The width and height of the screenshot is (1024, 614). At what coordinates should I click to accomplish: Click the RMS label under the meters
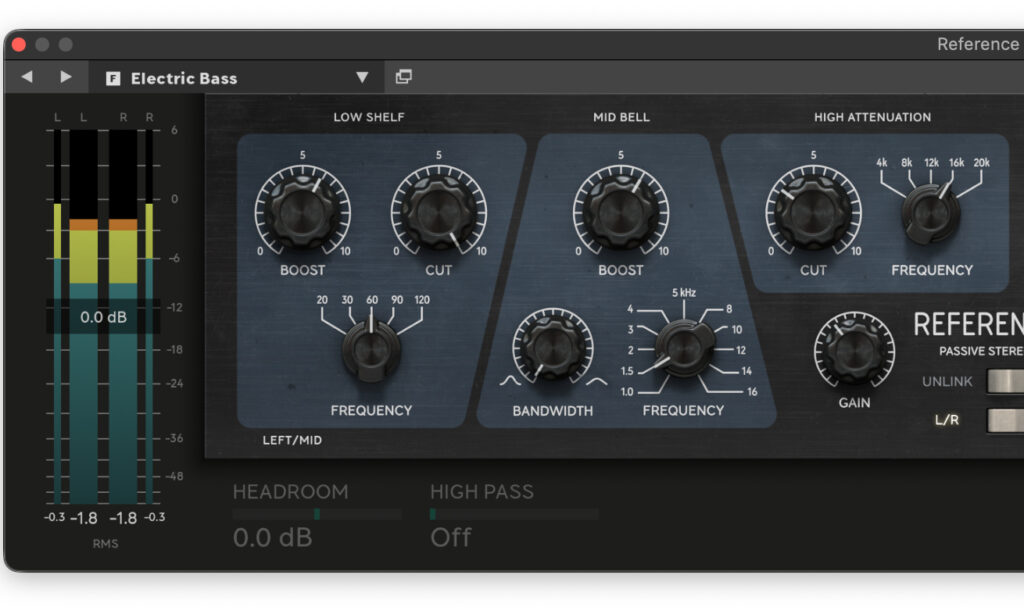pos(105,543)
